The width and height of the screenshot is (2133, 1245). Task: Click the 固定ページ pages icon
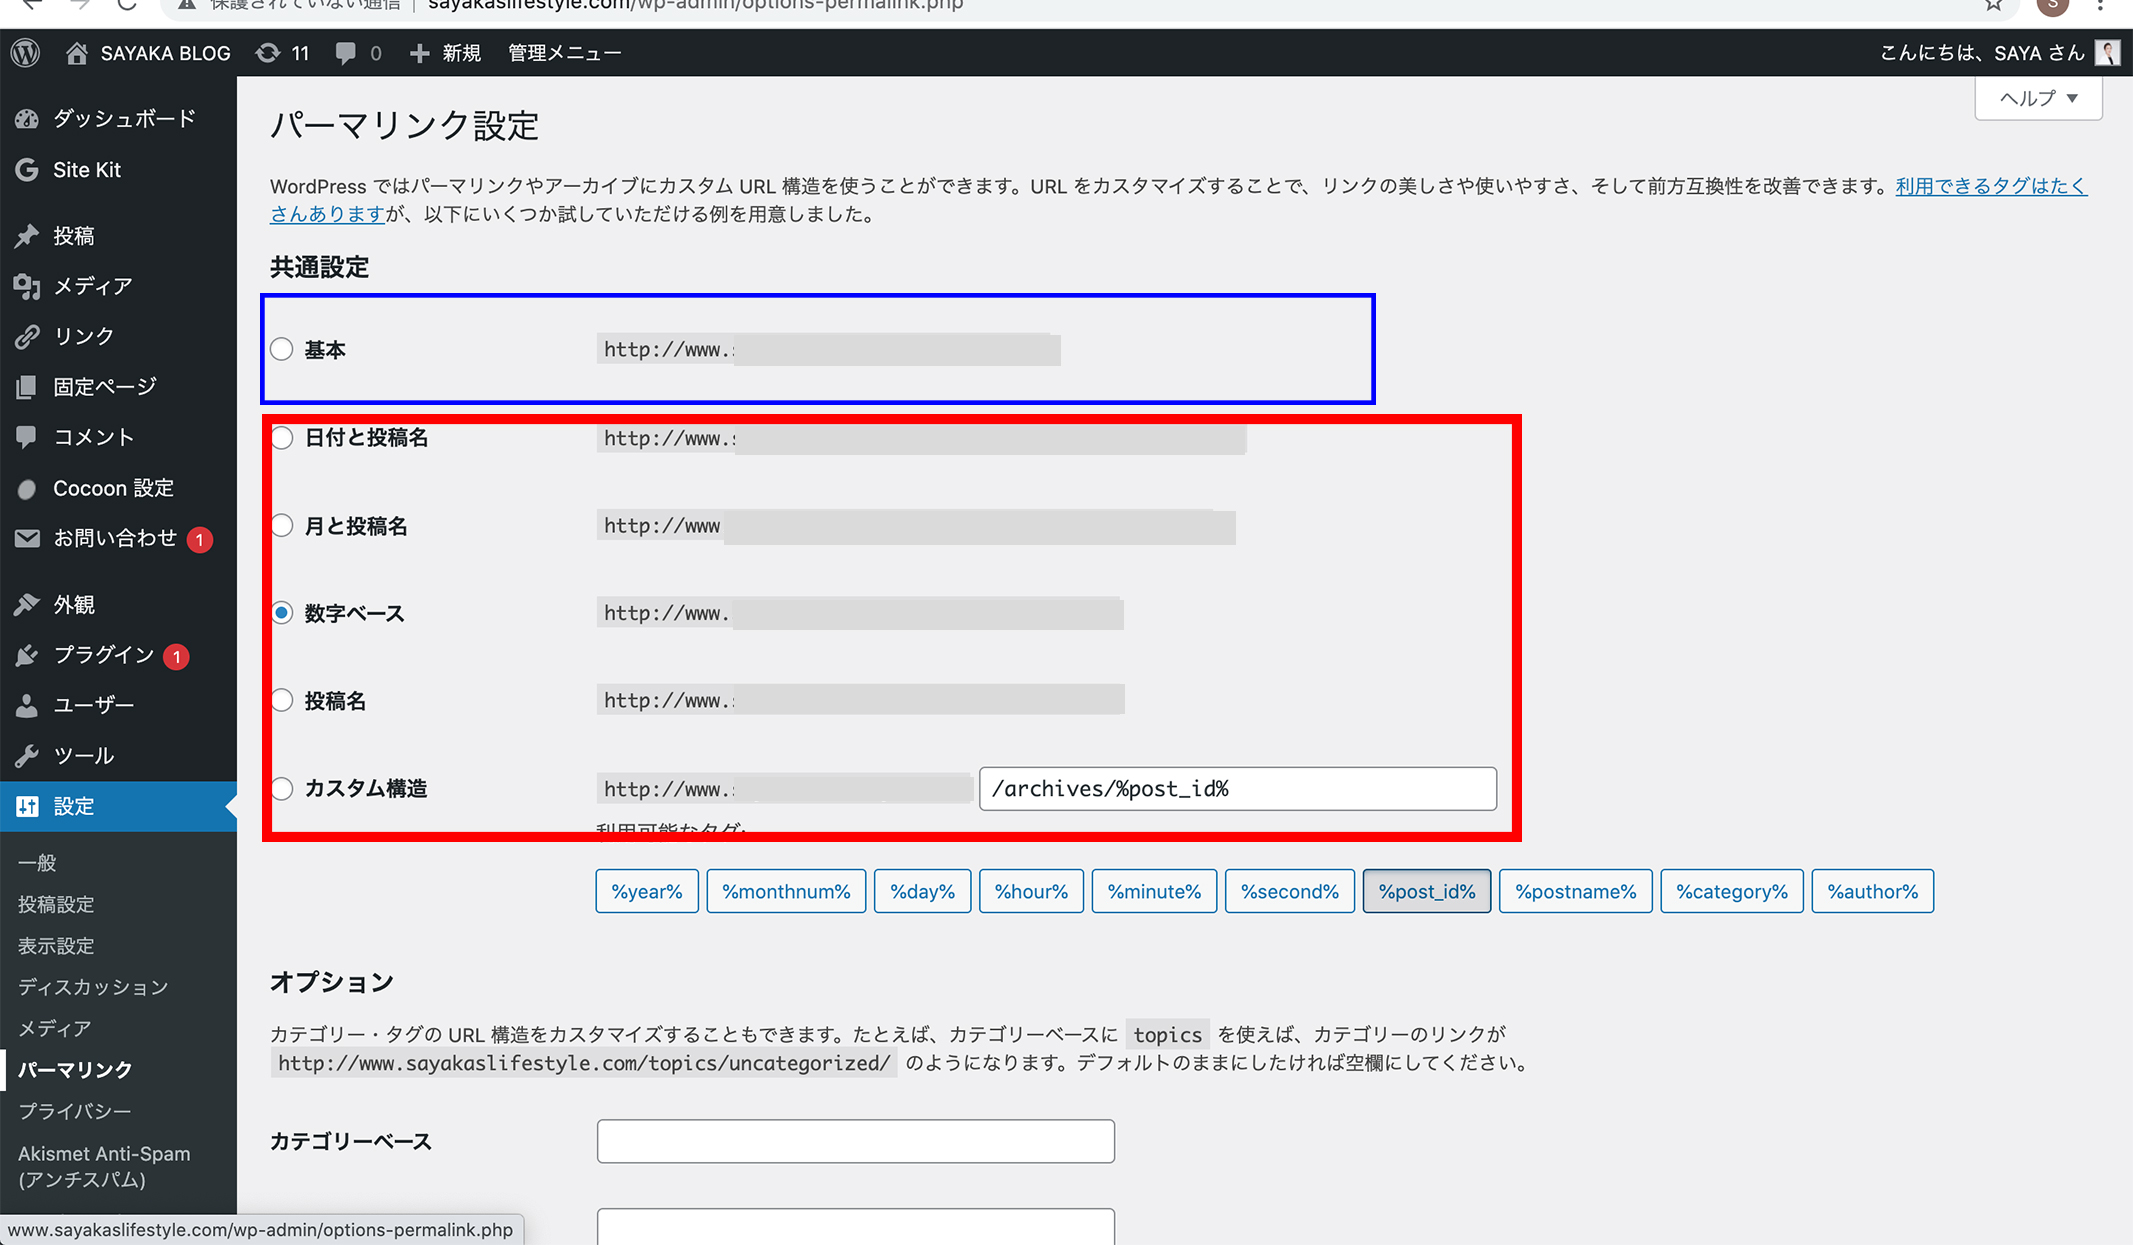(x=27, y=386)
